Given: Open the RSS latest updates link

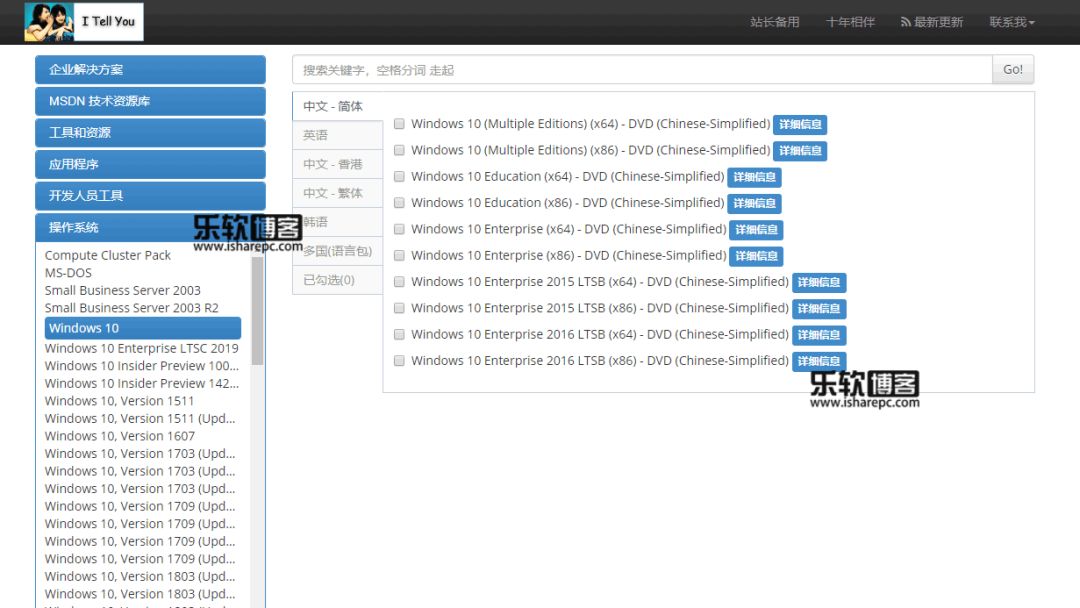Looking at the screenshot, I should (931, 22).
